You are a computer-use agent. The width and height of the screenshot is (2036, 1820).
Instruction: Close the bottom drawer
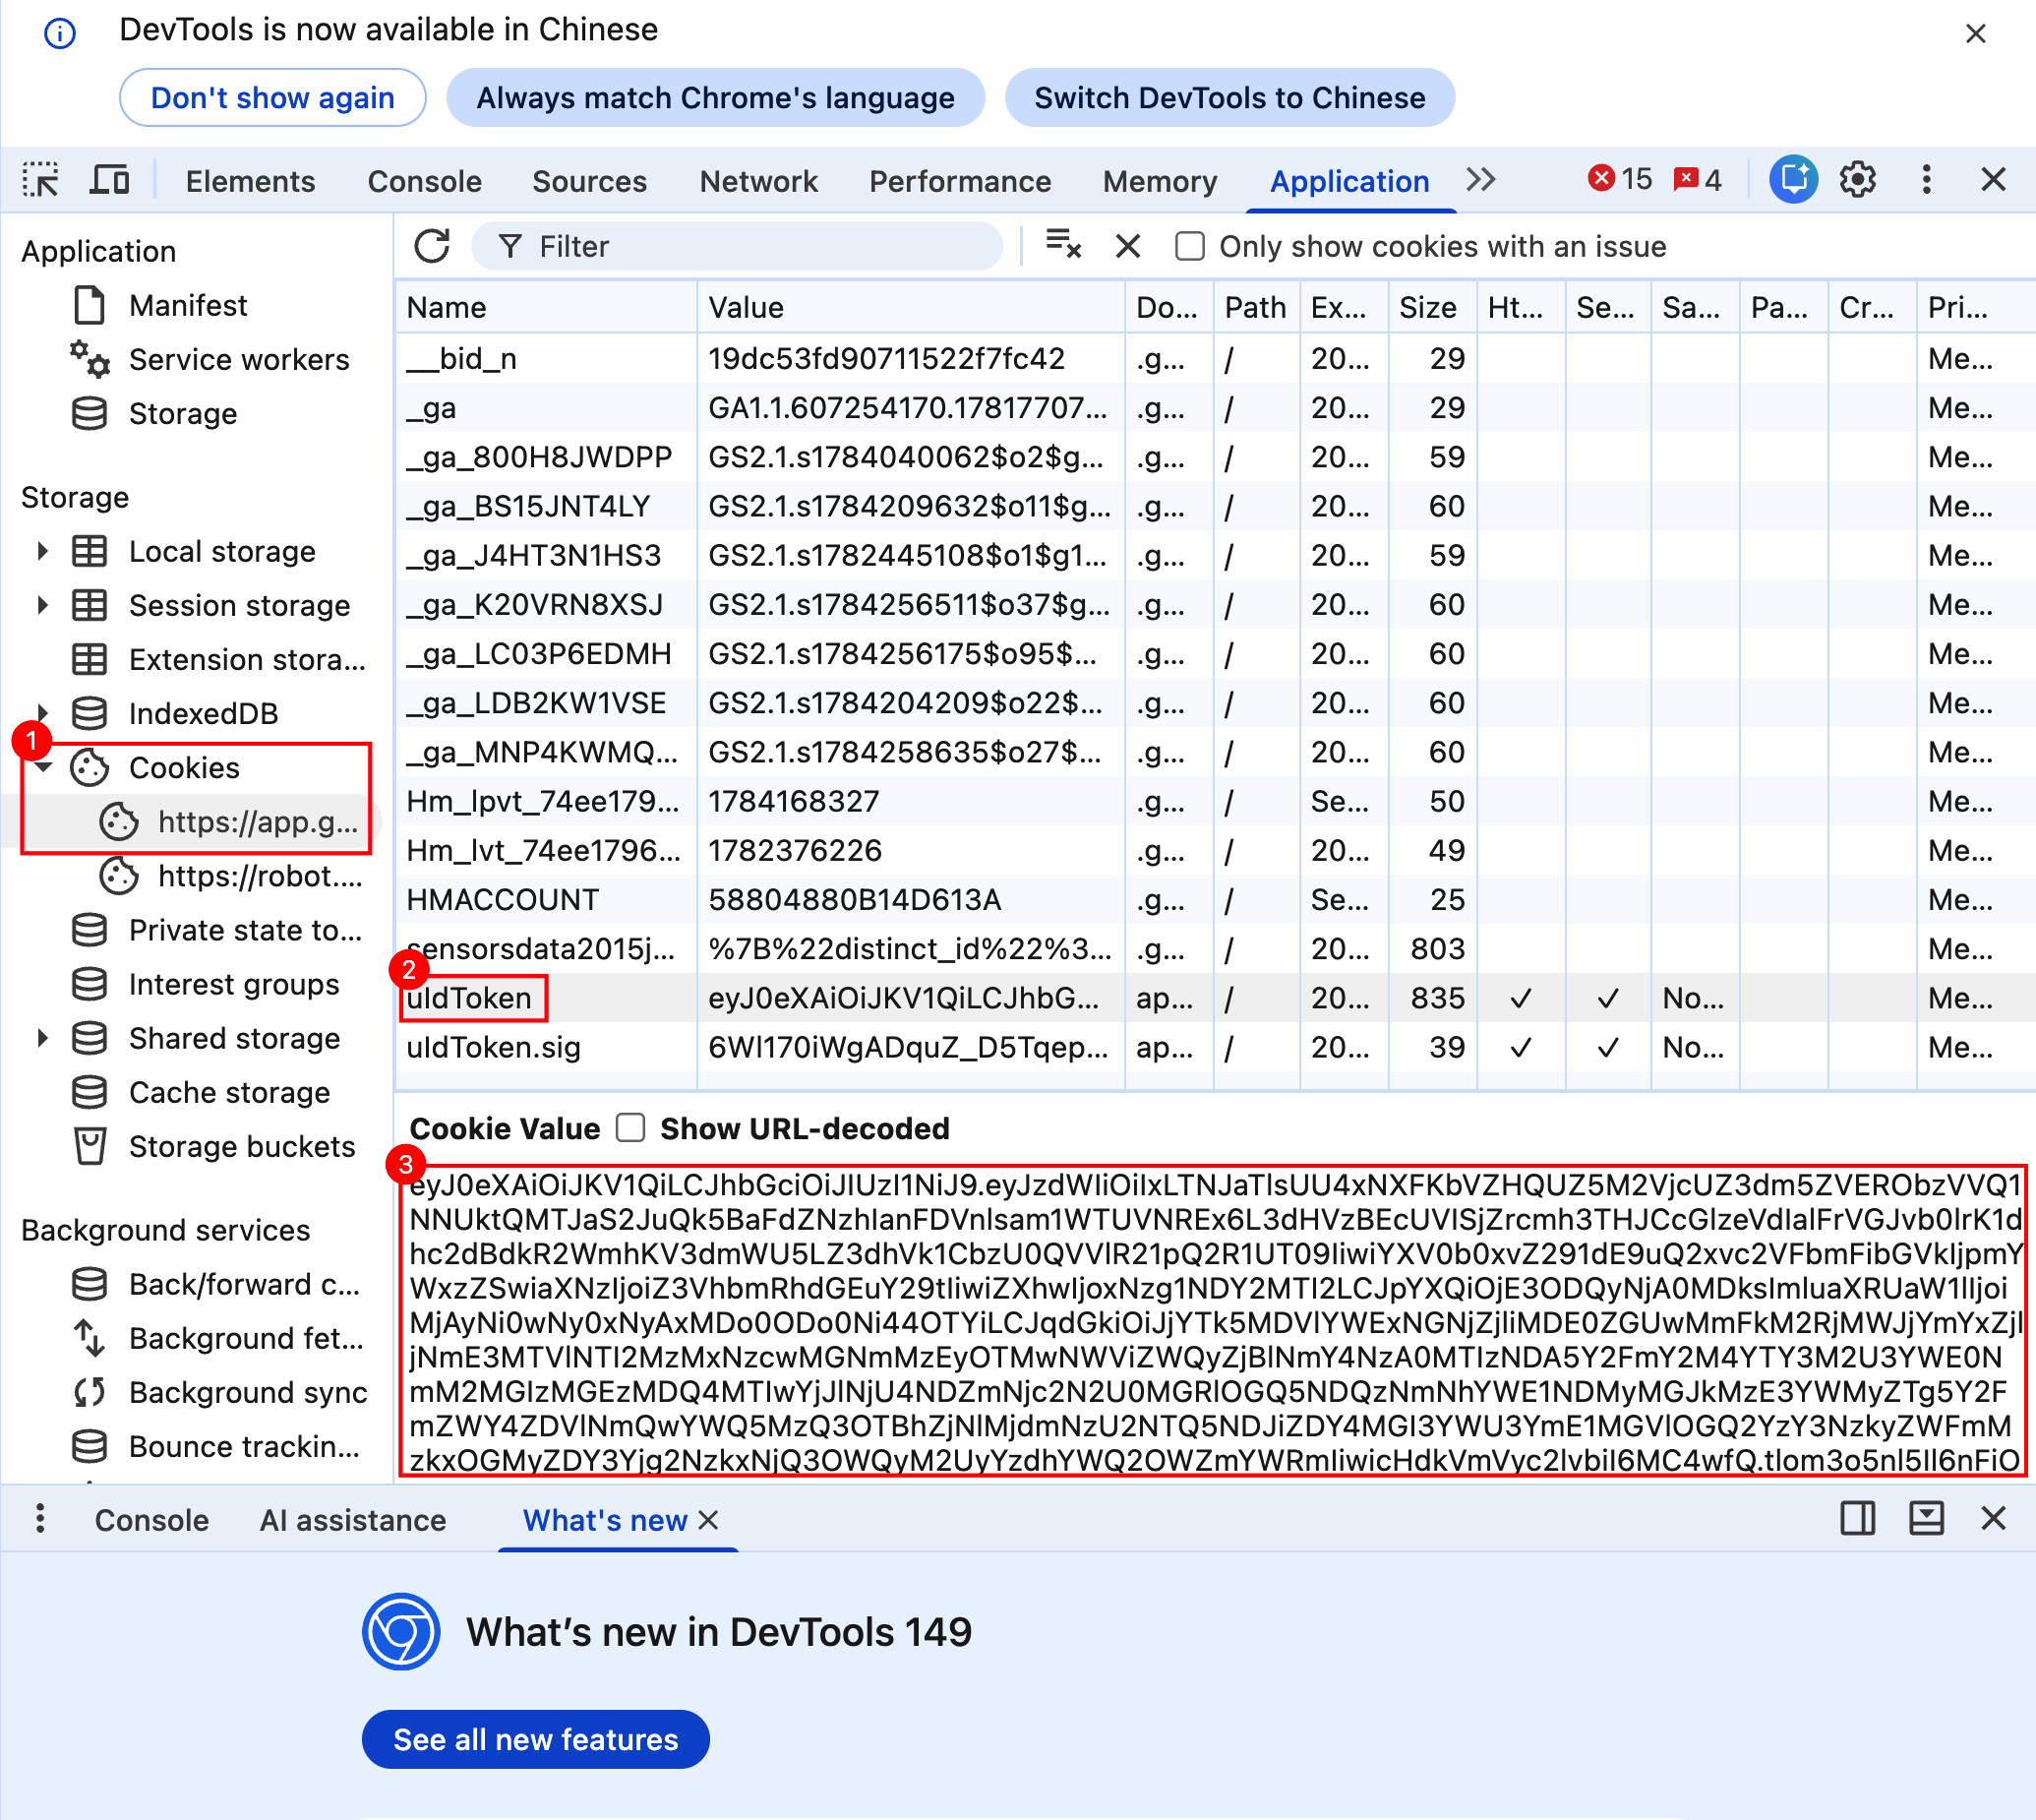pos(1993,1518)
